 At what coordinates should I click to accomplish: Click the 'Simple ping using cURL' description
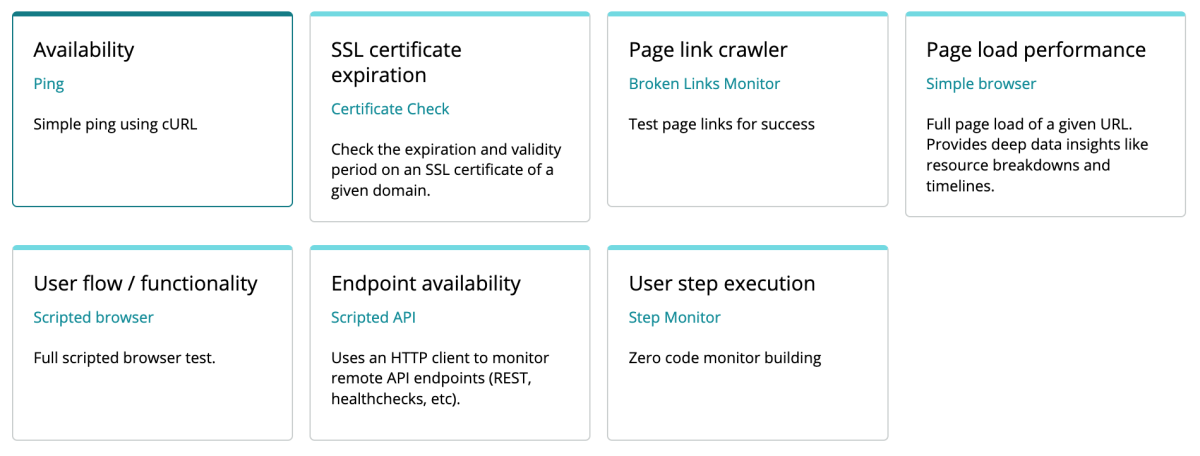tap(123, 125)
